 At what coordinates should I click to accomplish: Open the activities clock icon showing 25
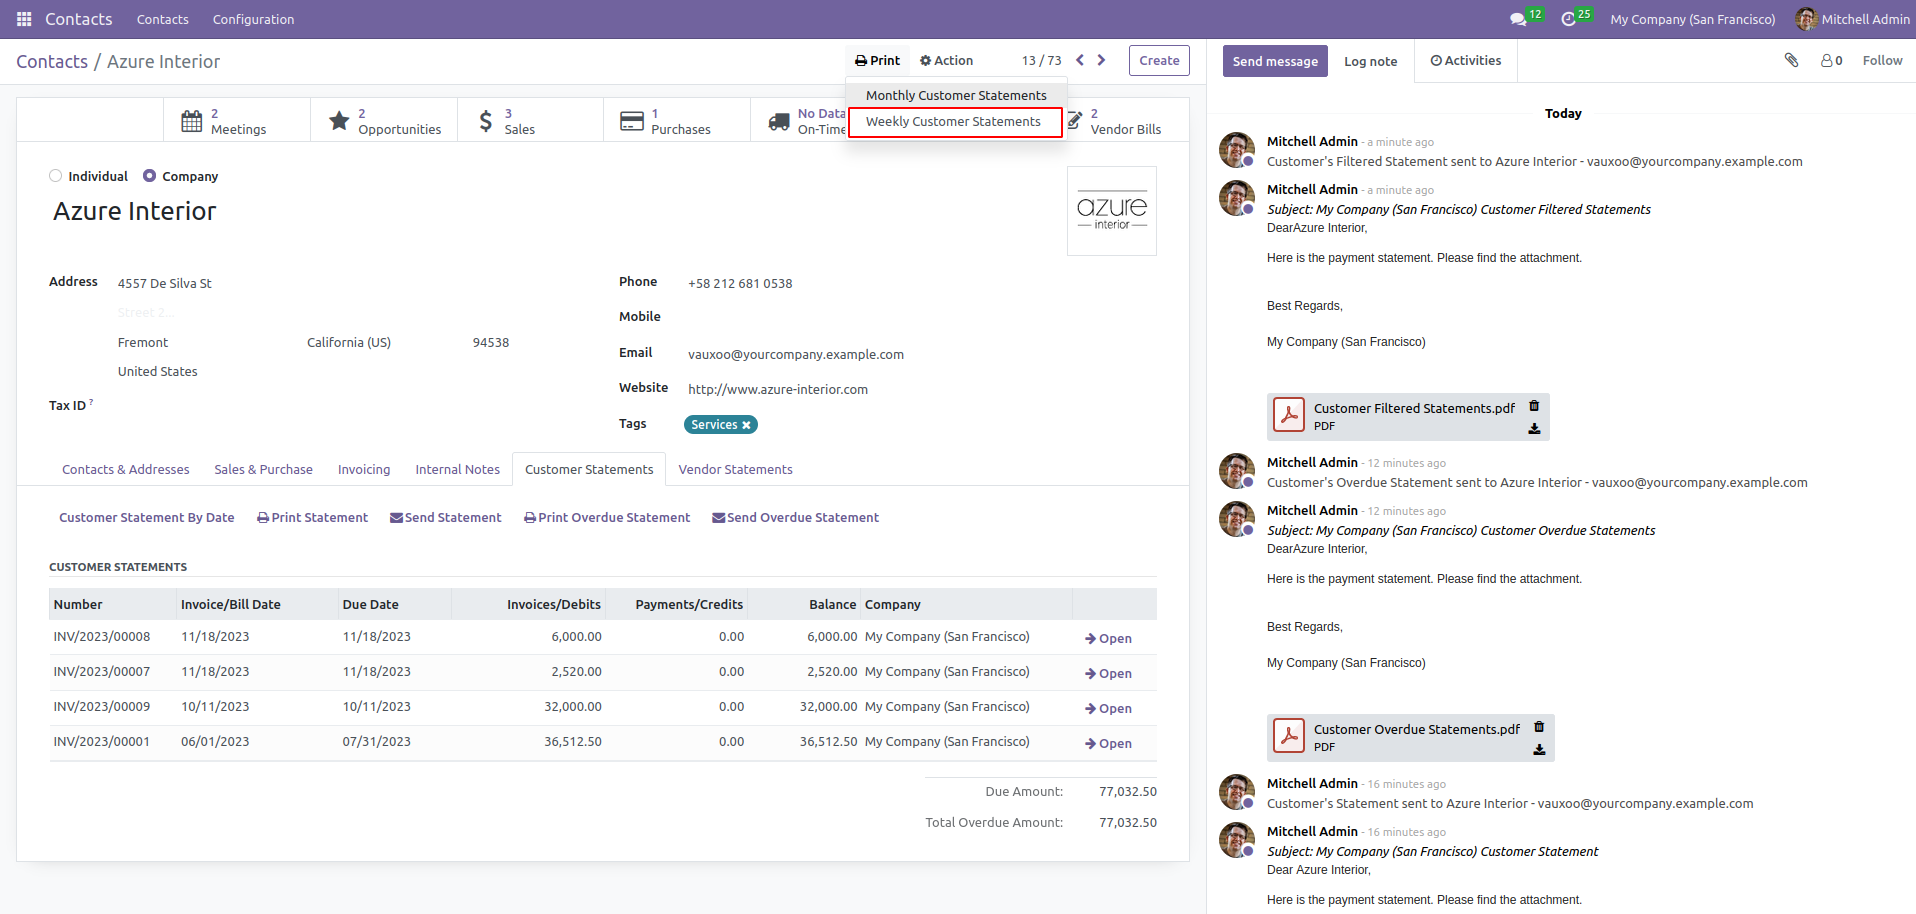coord(1575,19)
